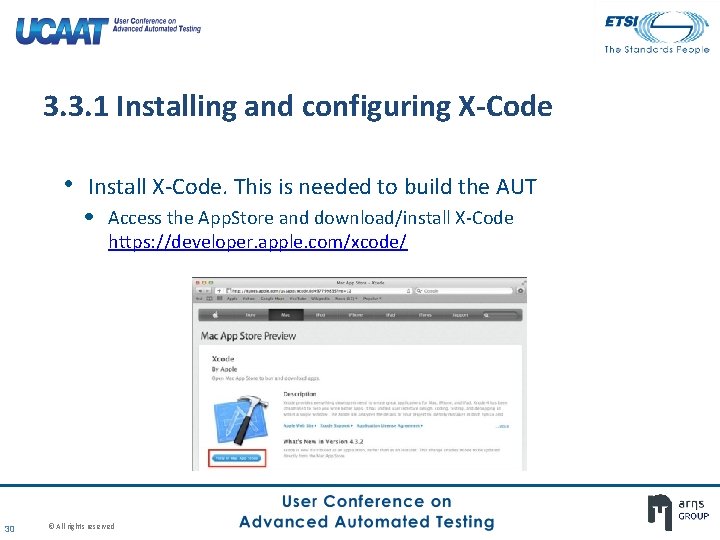720x540 pixels.
Task: Click the View in Mac App Store button
Action: pyautogui.click(x=237, y=458)
